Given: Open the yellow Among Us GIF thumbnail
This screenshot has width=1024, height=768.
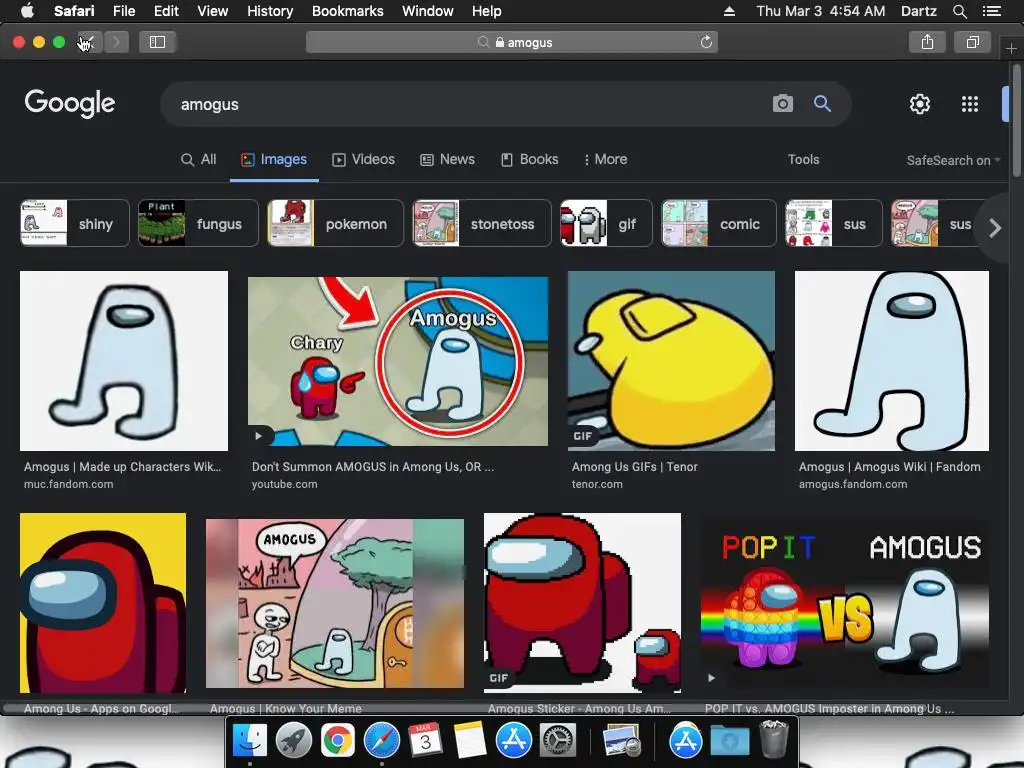Looking at the screenshot, I should (x=671, y=360).
